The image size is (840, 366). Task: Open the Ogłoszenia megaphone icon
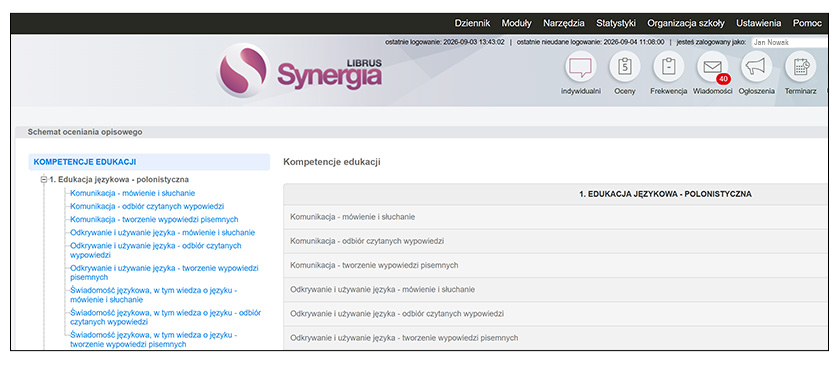click(756, 67)
